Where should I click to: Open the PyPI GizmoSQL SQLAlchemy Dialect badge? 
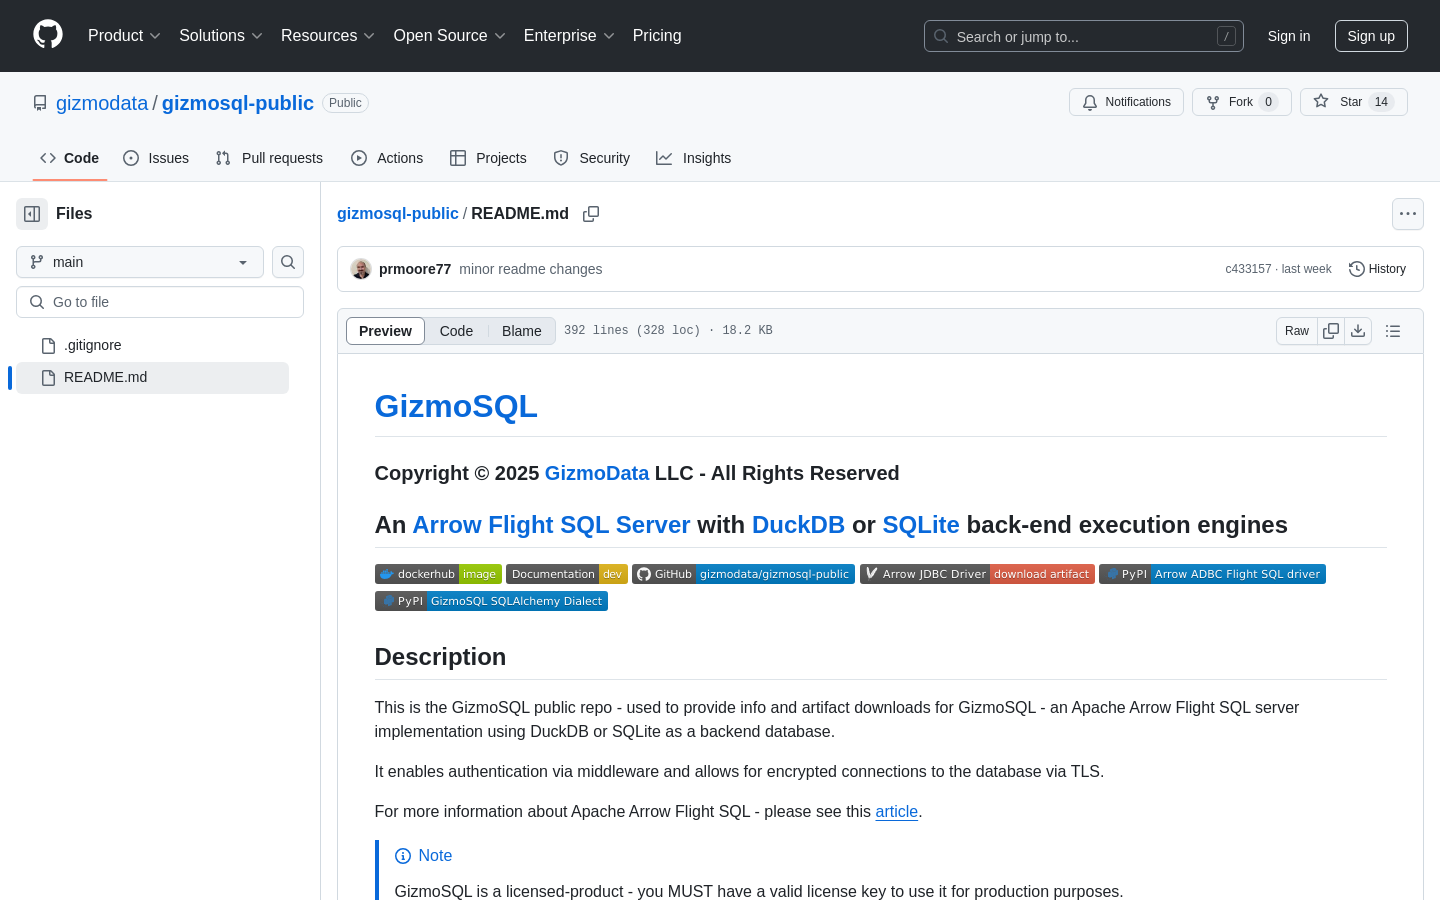[491, 601]
